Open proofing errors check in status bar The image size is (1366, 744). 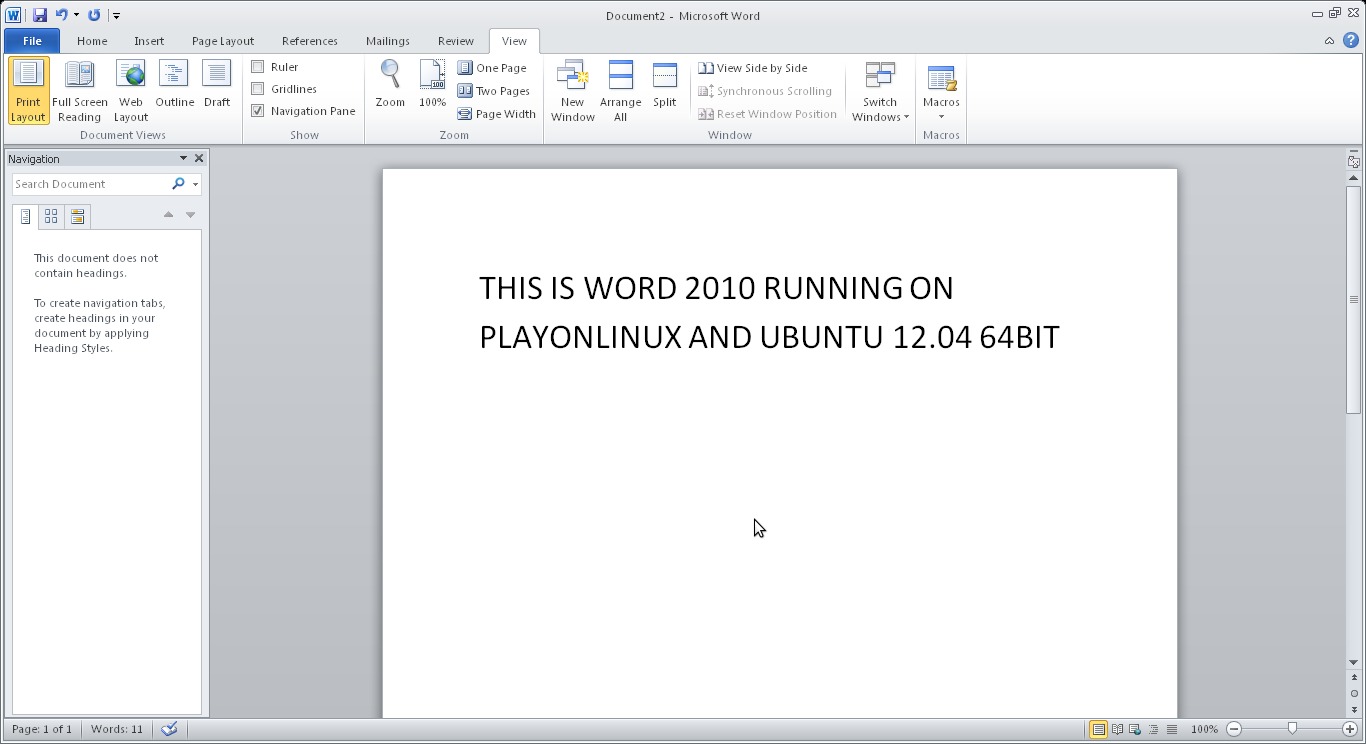coord(169,729)
